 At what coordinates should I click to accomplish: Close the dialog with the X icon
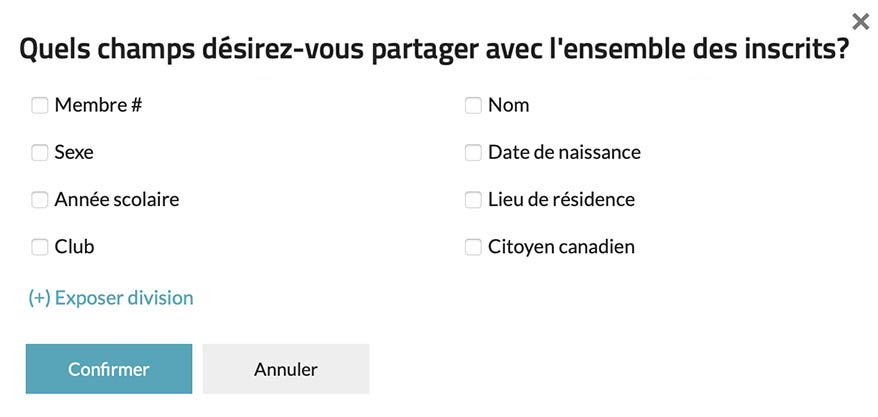[860, 22]
